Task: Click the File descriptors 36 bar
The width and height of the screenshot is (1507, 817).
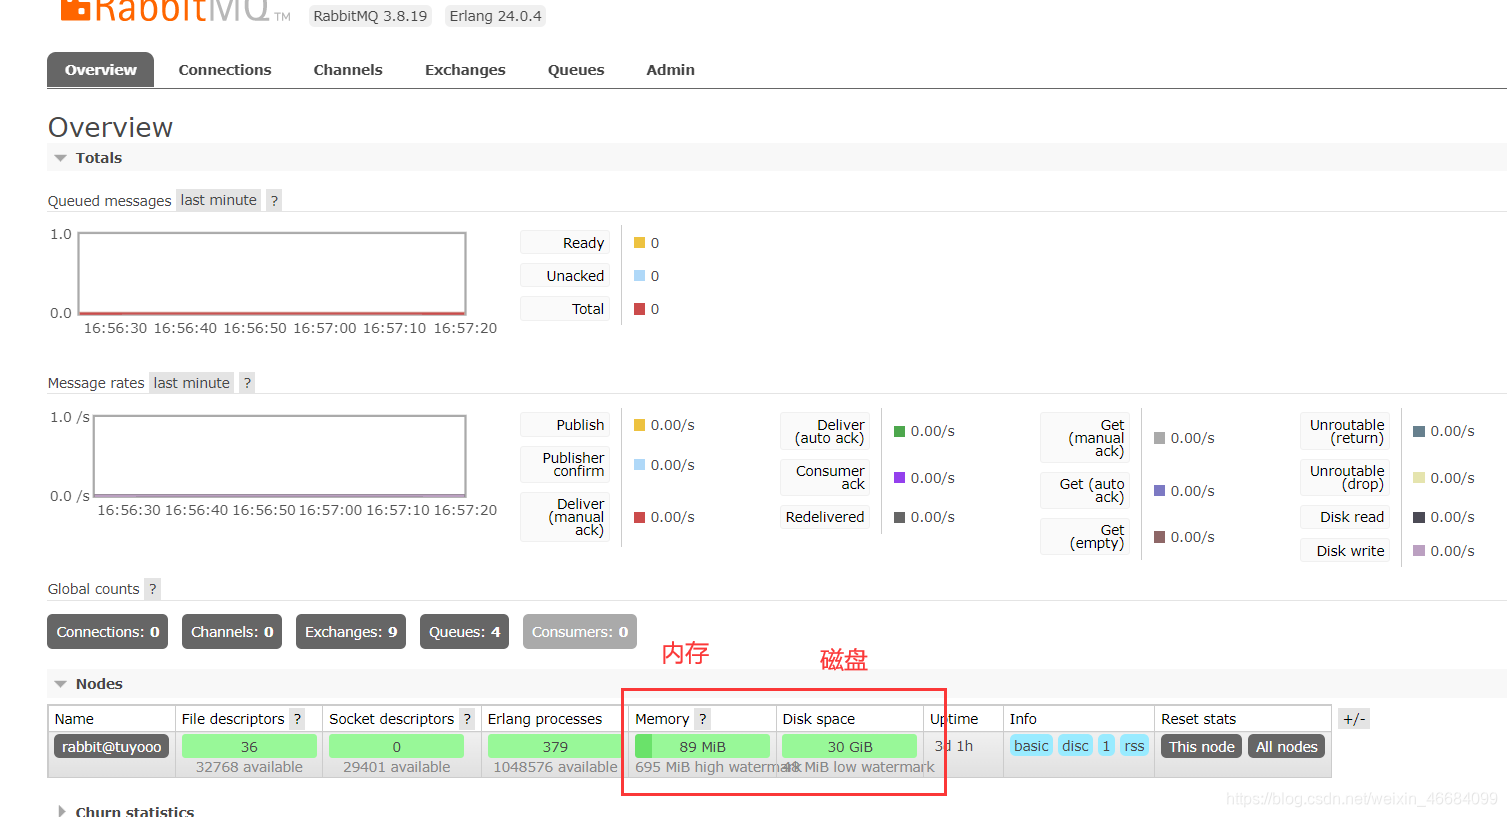Action: point(249,746)
